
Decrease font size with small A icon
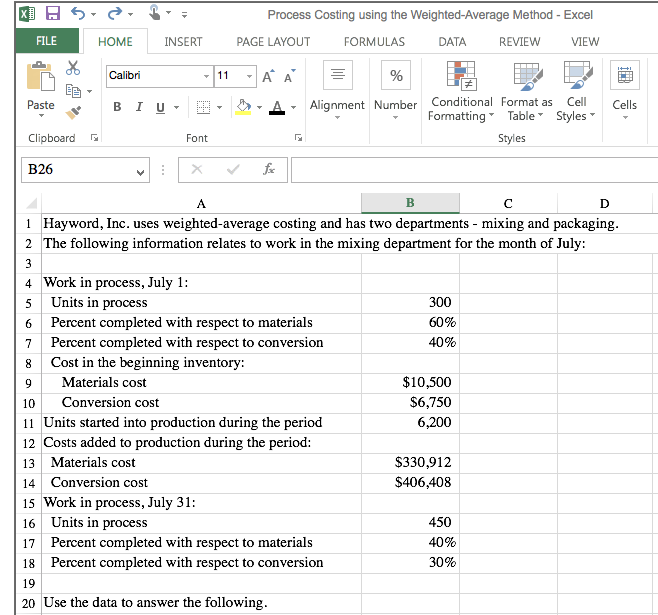290,76
